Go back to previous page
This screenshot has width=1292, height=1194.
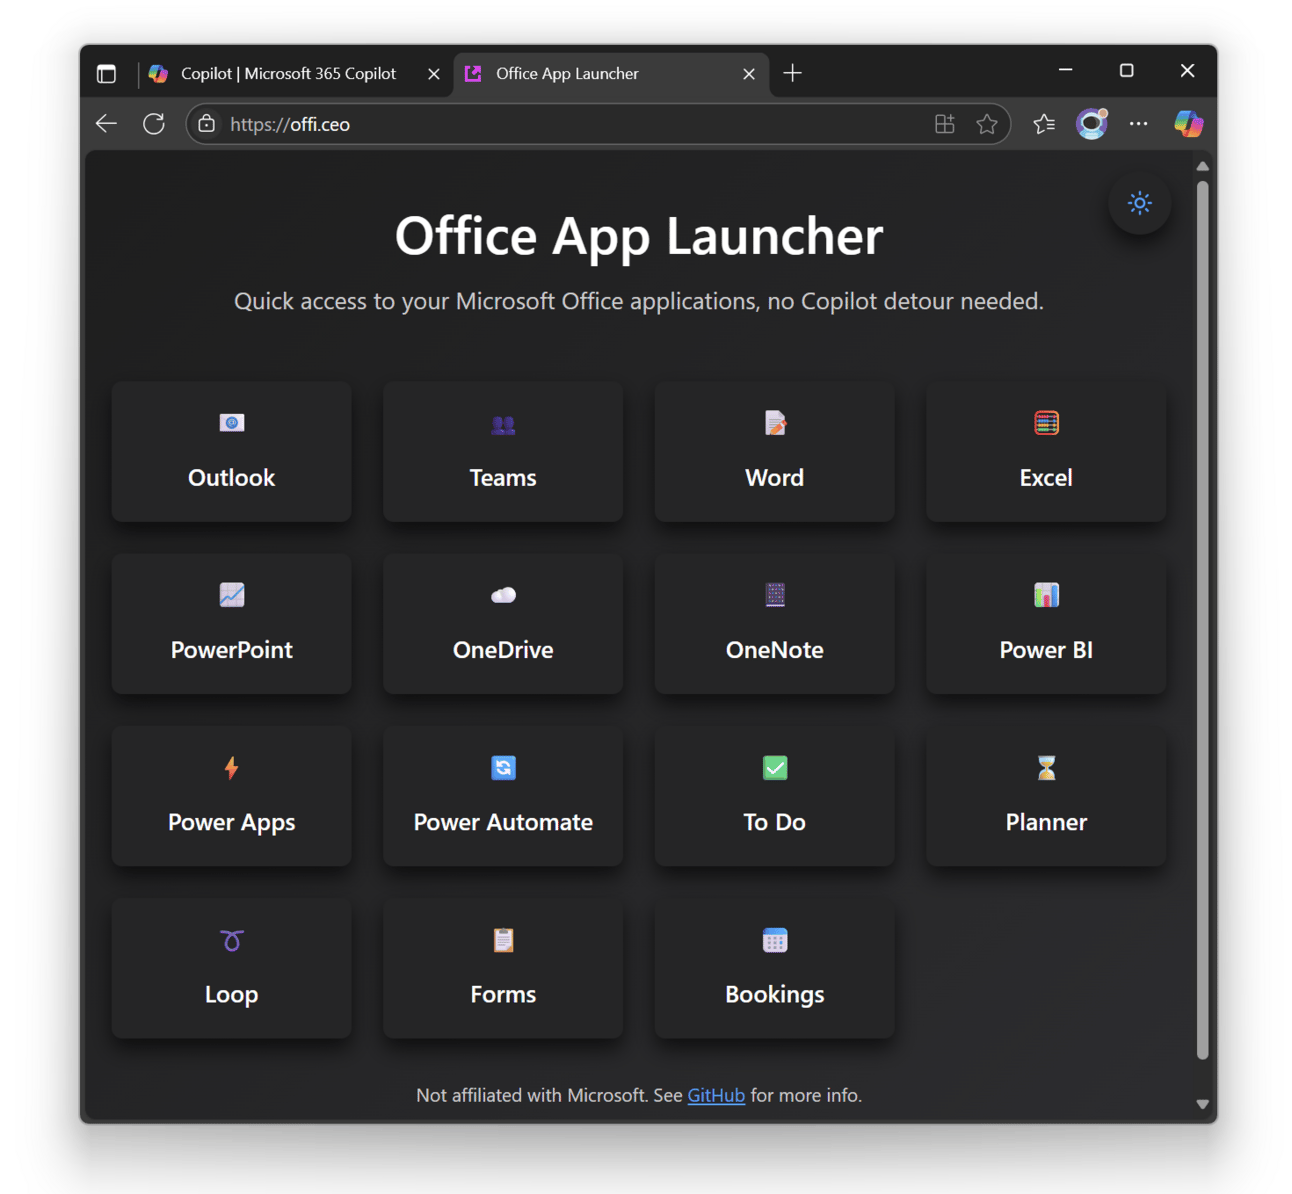[106, 124]
